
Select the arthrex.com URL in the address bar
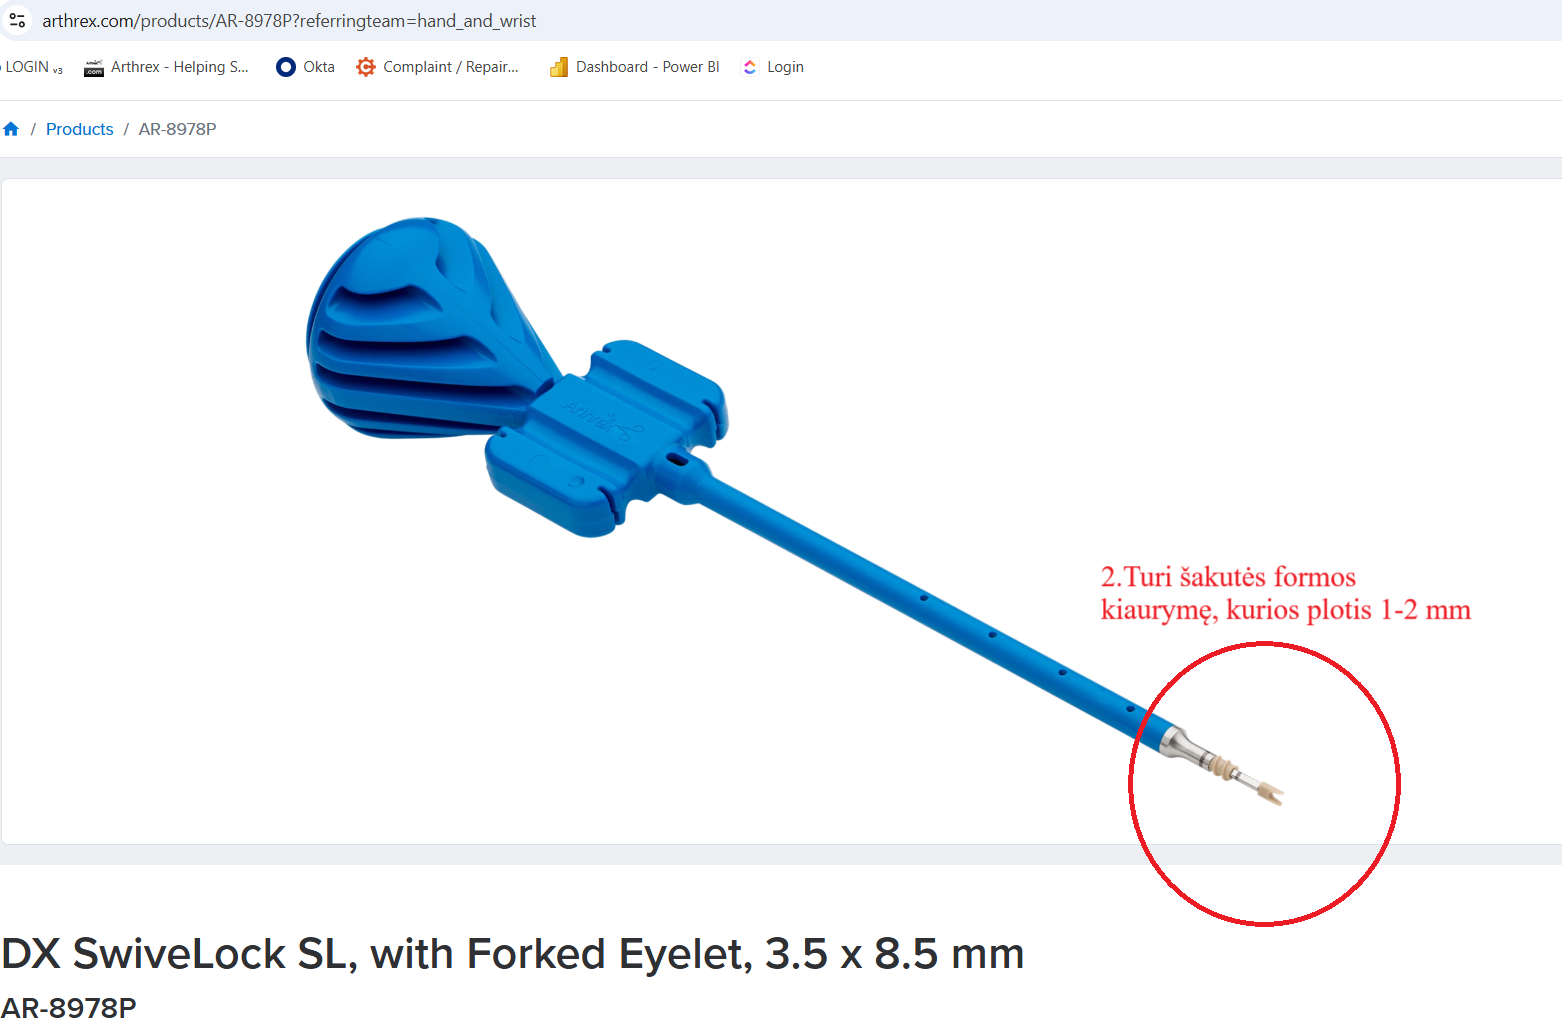click(289, 21)
